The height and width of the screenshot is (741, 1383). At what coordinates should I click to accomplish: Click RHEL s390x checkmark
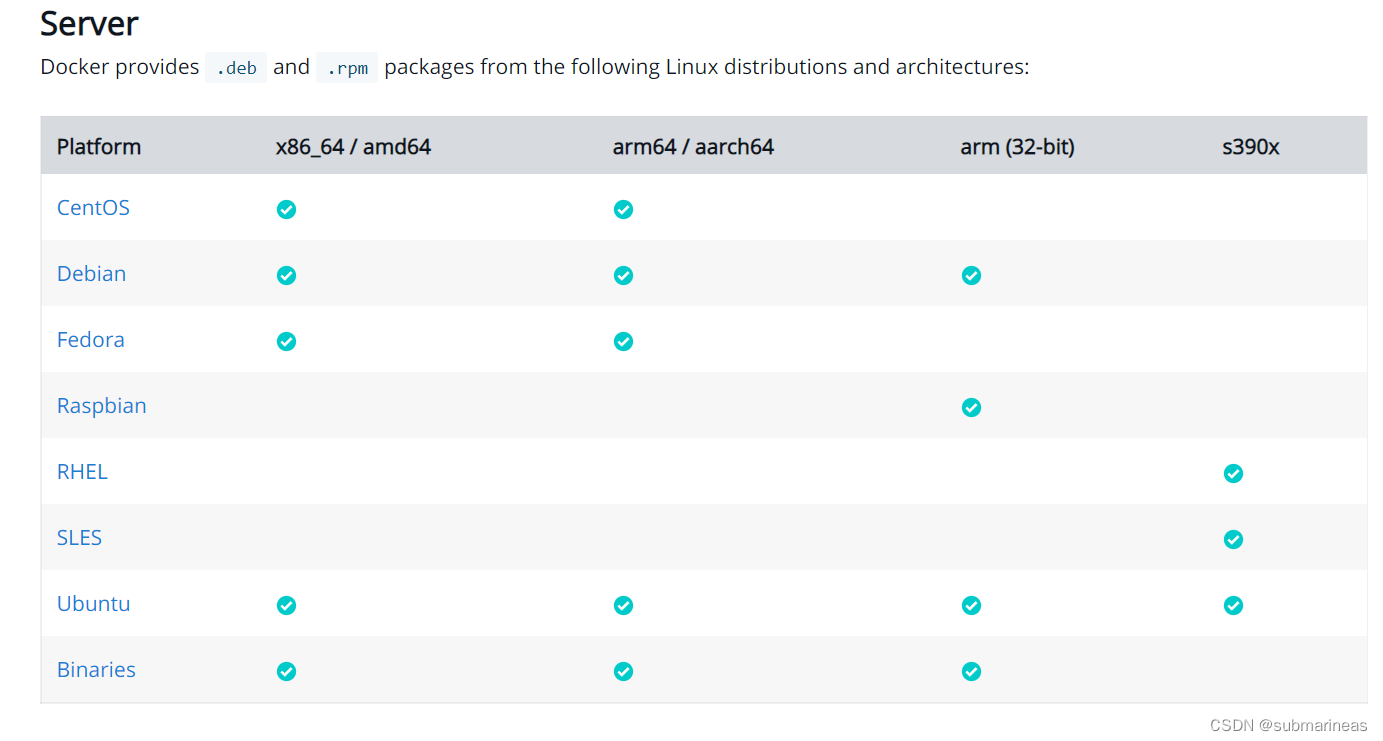click(x=1233, y=473)
